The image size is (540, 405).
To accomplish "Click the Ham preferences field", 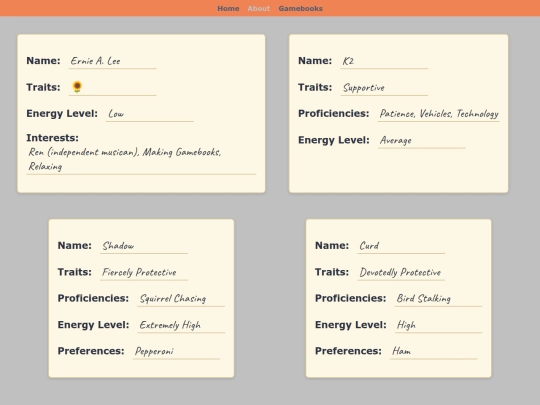I will pyautogui.click(x=434, y=351).
